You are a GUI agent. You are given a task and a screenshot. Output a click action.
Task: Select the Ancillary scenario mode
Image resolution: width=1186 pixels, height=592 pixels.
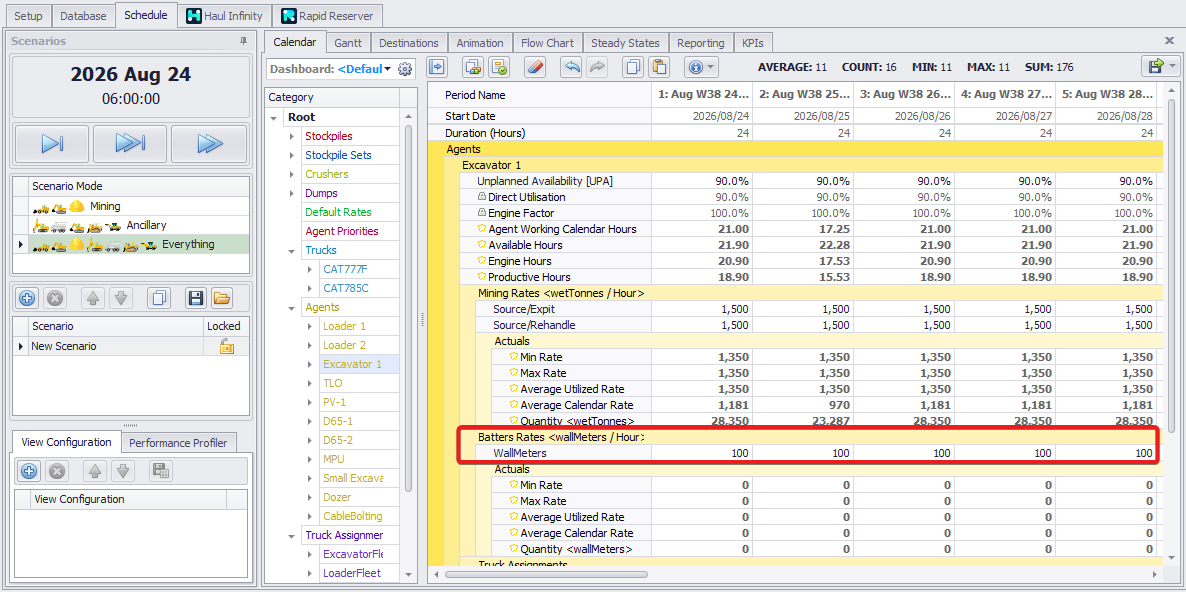point(146,225)
